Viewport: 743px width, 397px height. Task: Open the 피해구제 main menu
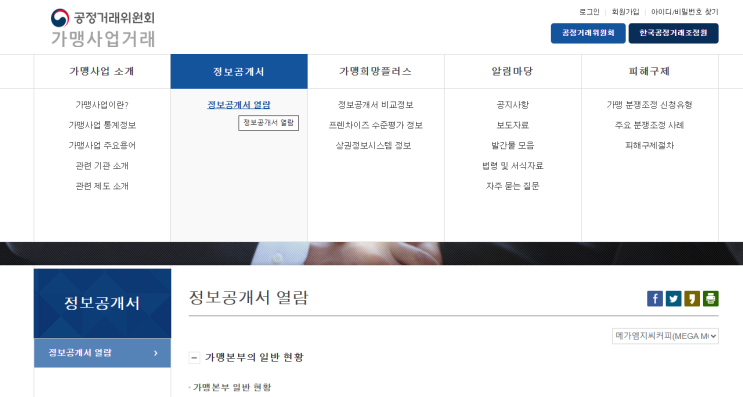coord(650,72)
